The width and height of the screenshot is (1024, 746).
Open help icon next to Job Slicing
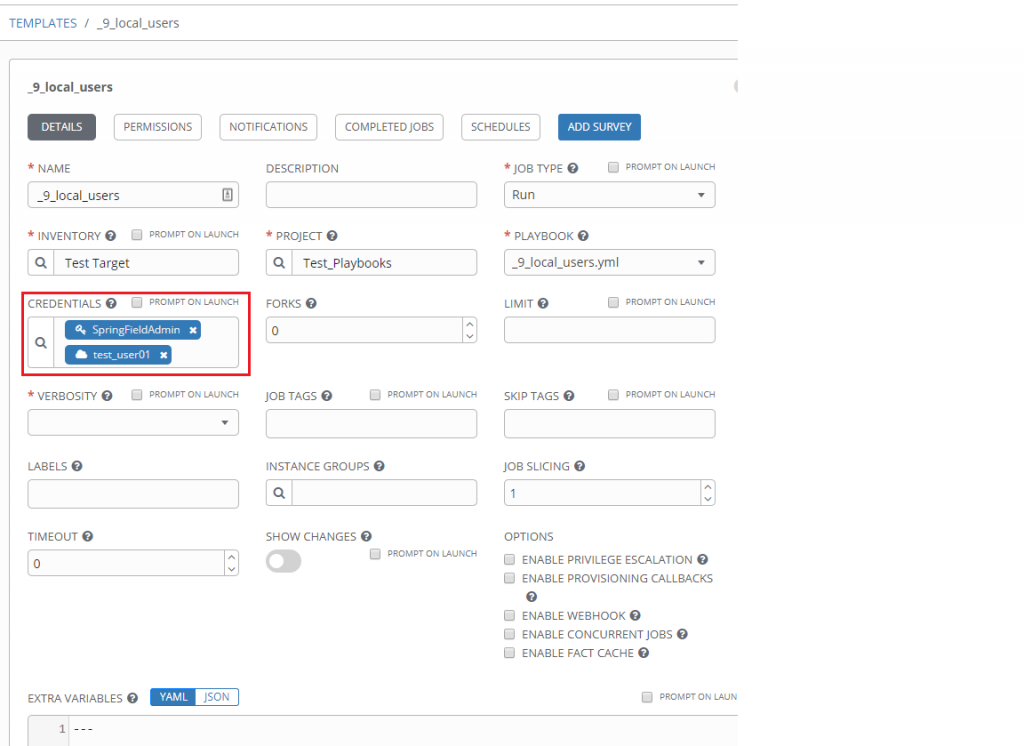[x=579, y=466]
